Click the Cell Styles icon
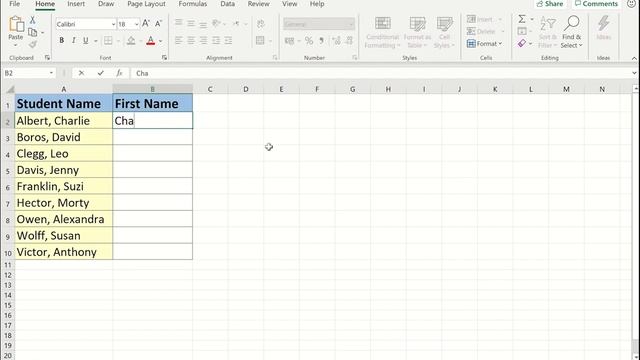 (444, 24)
